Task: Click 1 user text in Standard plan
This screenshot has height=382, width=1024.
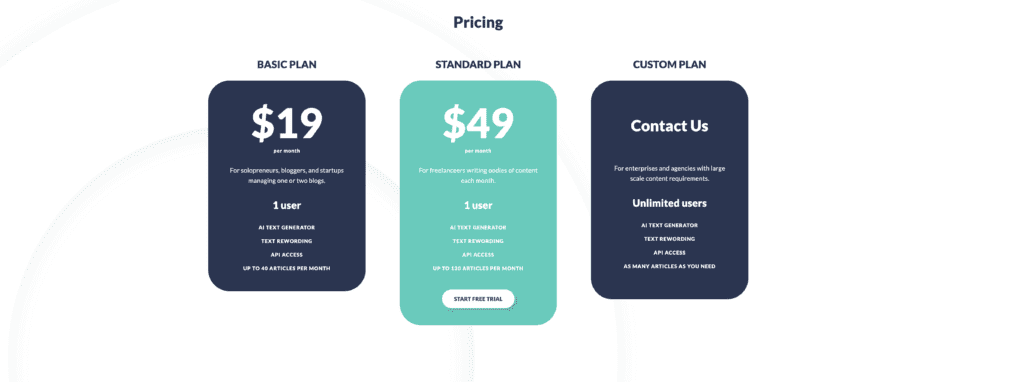Action: point(478,205)
